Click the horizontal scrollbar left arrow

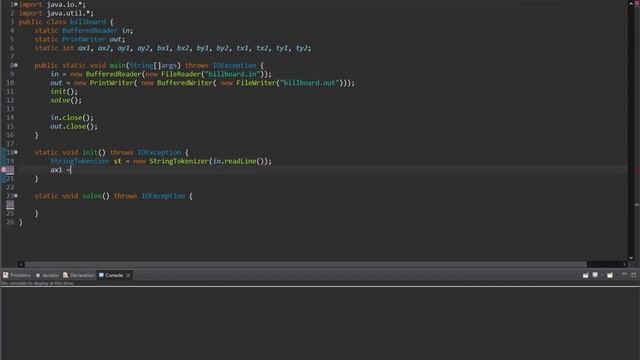[x=21, y=264]
